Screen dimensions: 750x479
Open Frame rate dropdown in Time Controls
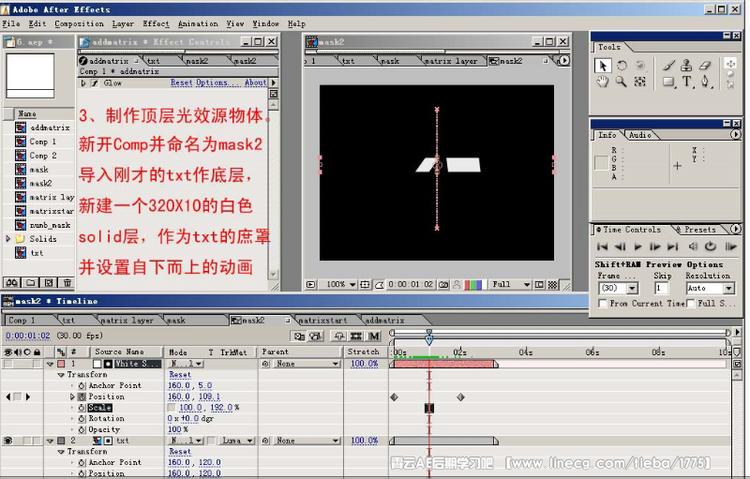point(632,289)
